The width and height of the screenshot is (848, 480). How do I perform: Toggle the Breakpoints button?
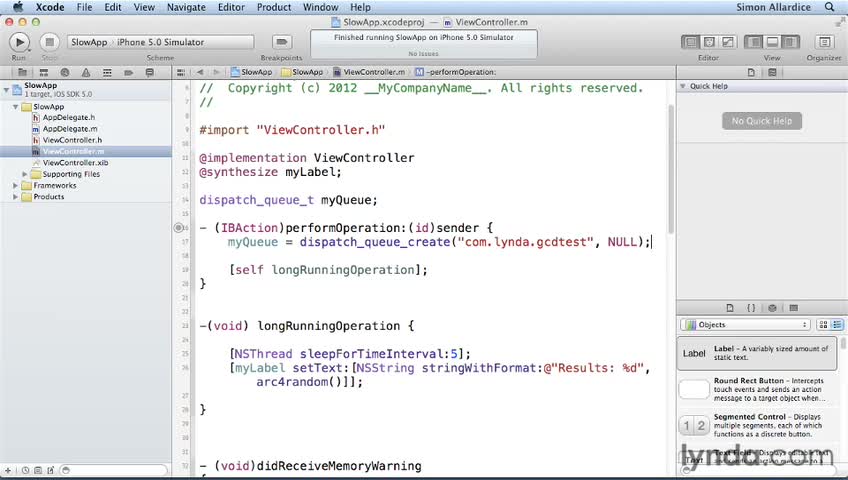[x=281, y=42]
